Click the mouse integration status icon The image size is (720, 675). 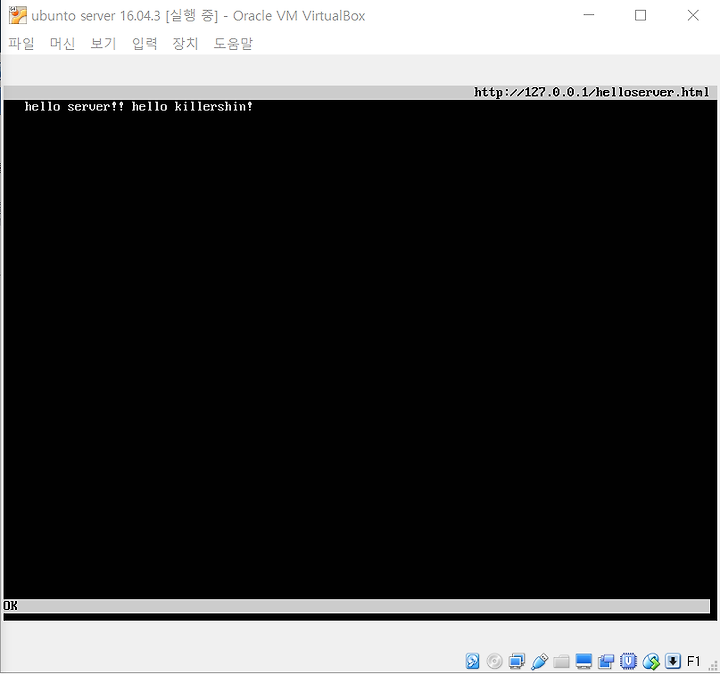tap(651, 661)
